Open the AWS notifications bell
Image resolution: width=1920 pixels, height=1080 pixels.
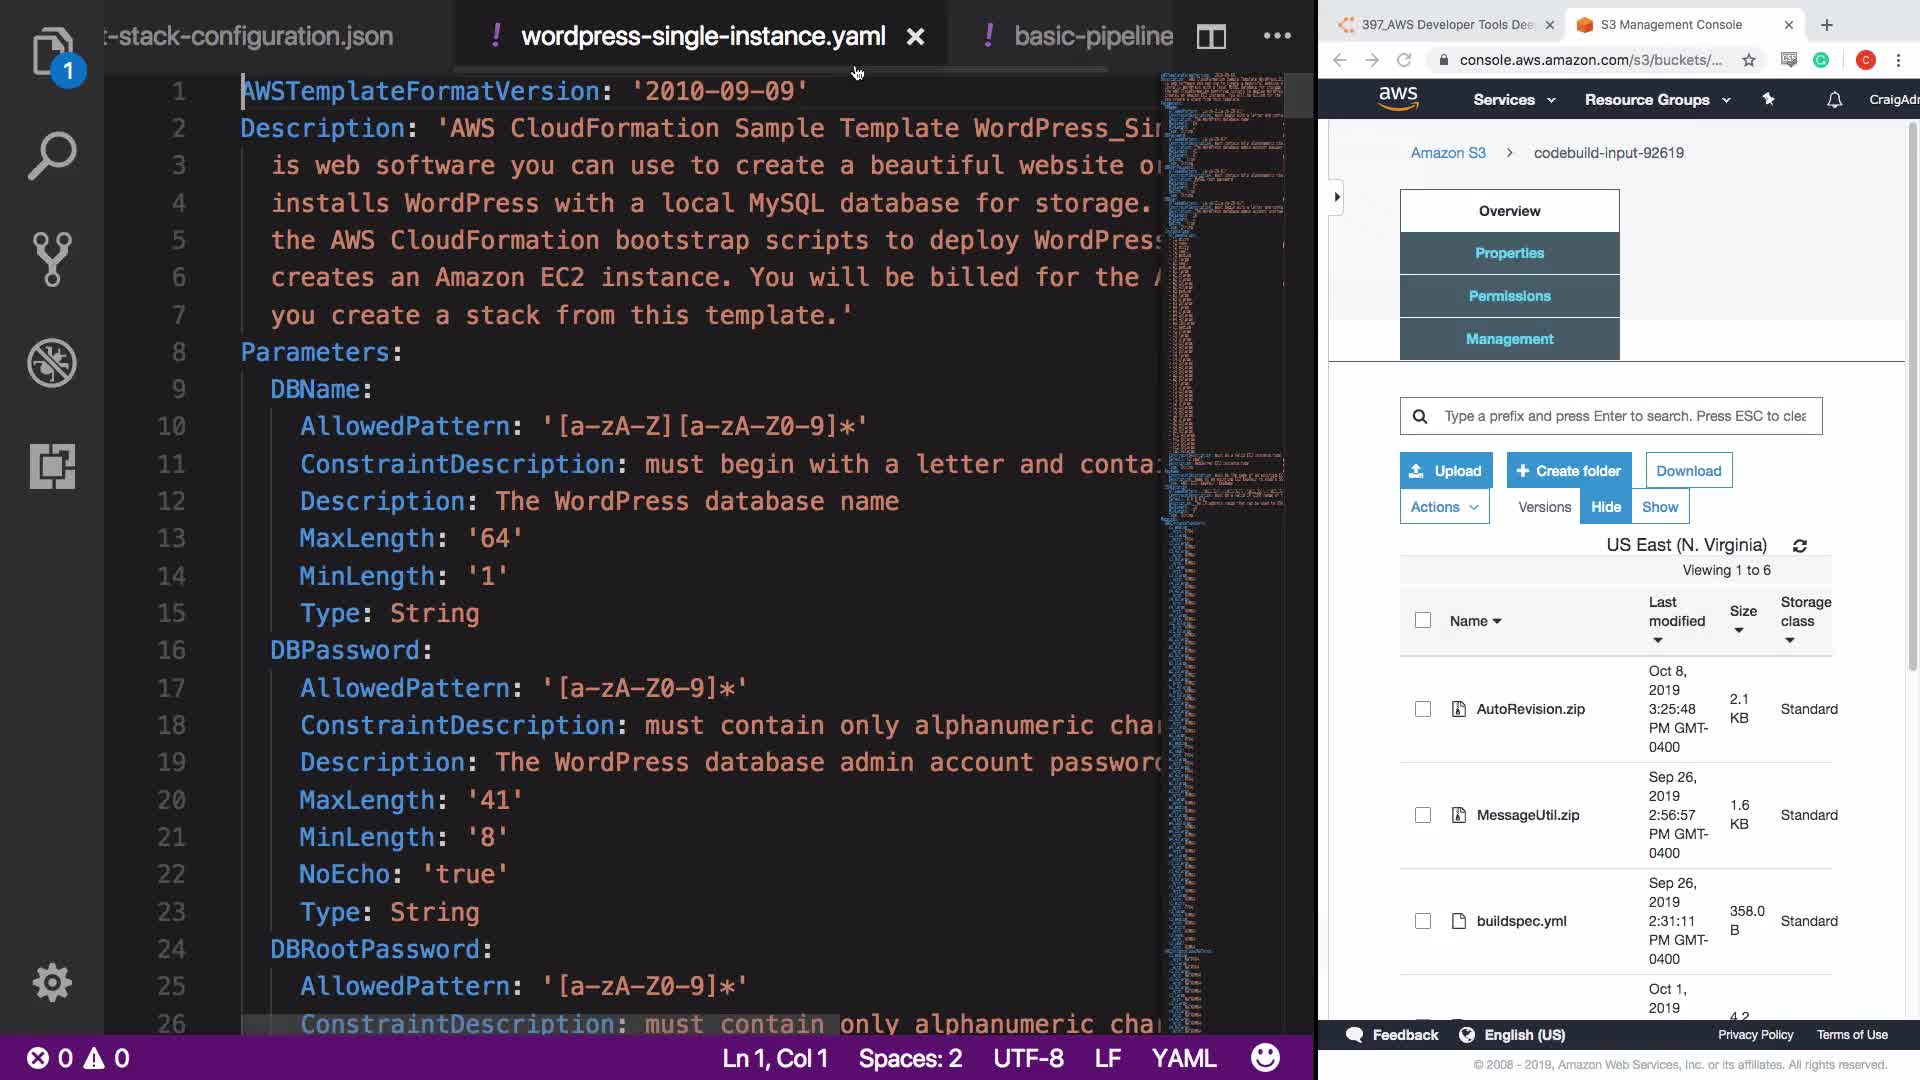[1834, 100]
